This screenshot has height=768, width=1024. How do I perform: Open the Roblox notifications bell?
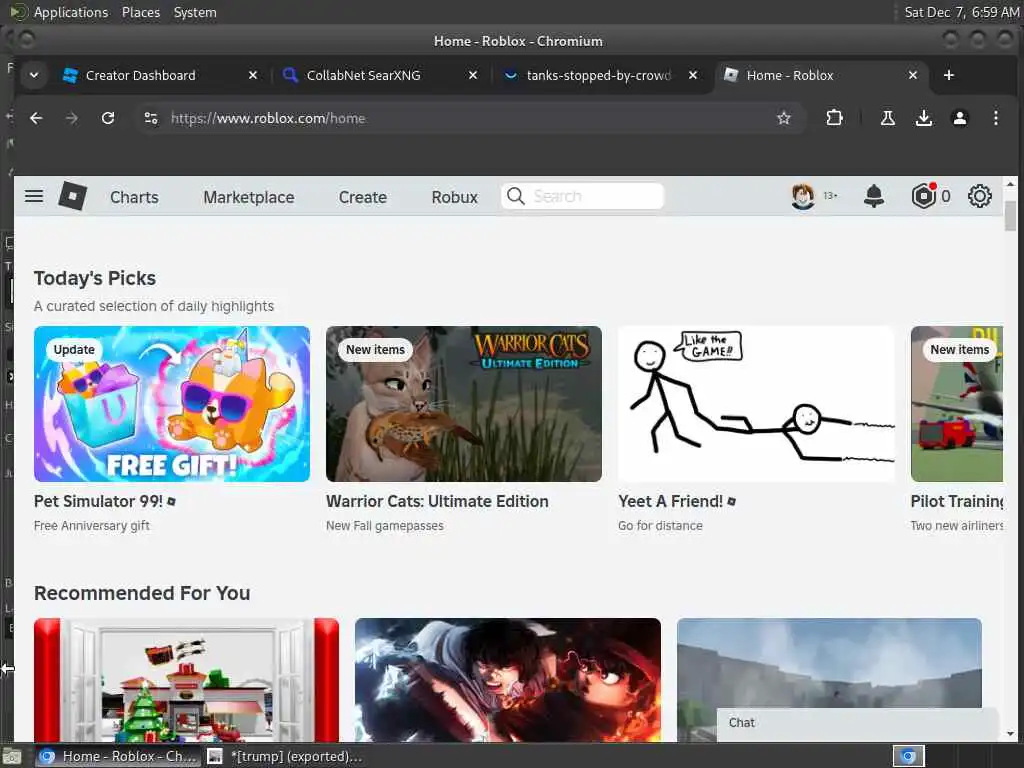point(874,196)
